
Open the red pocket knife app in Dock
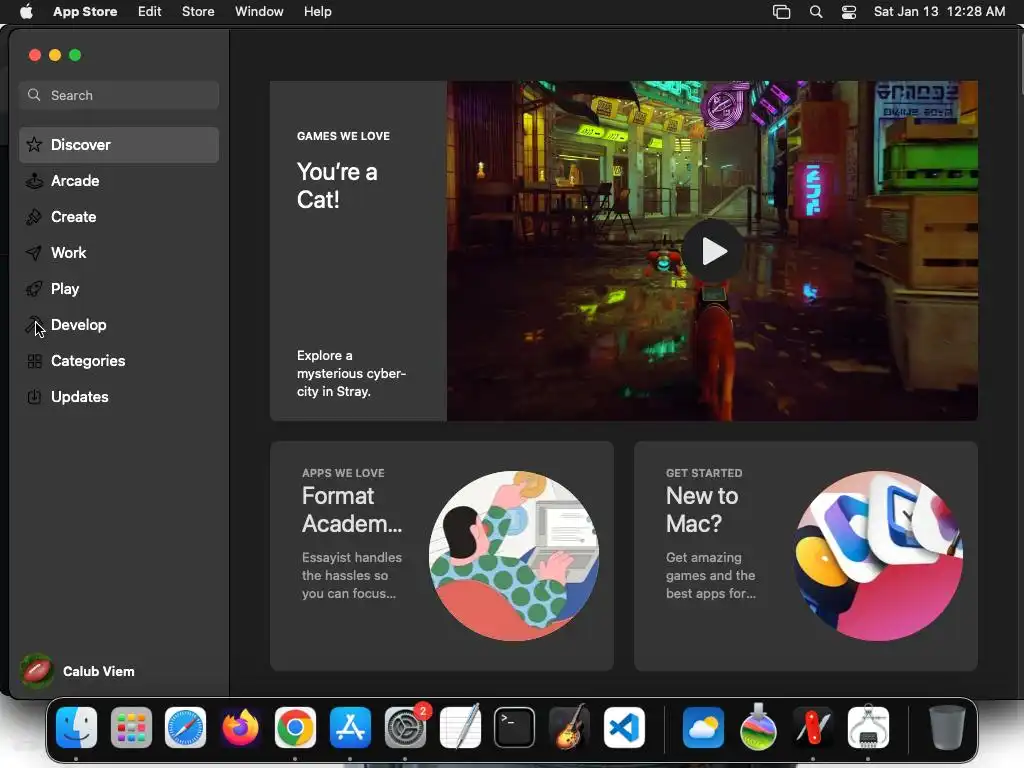point(813,728)
